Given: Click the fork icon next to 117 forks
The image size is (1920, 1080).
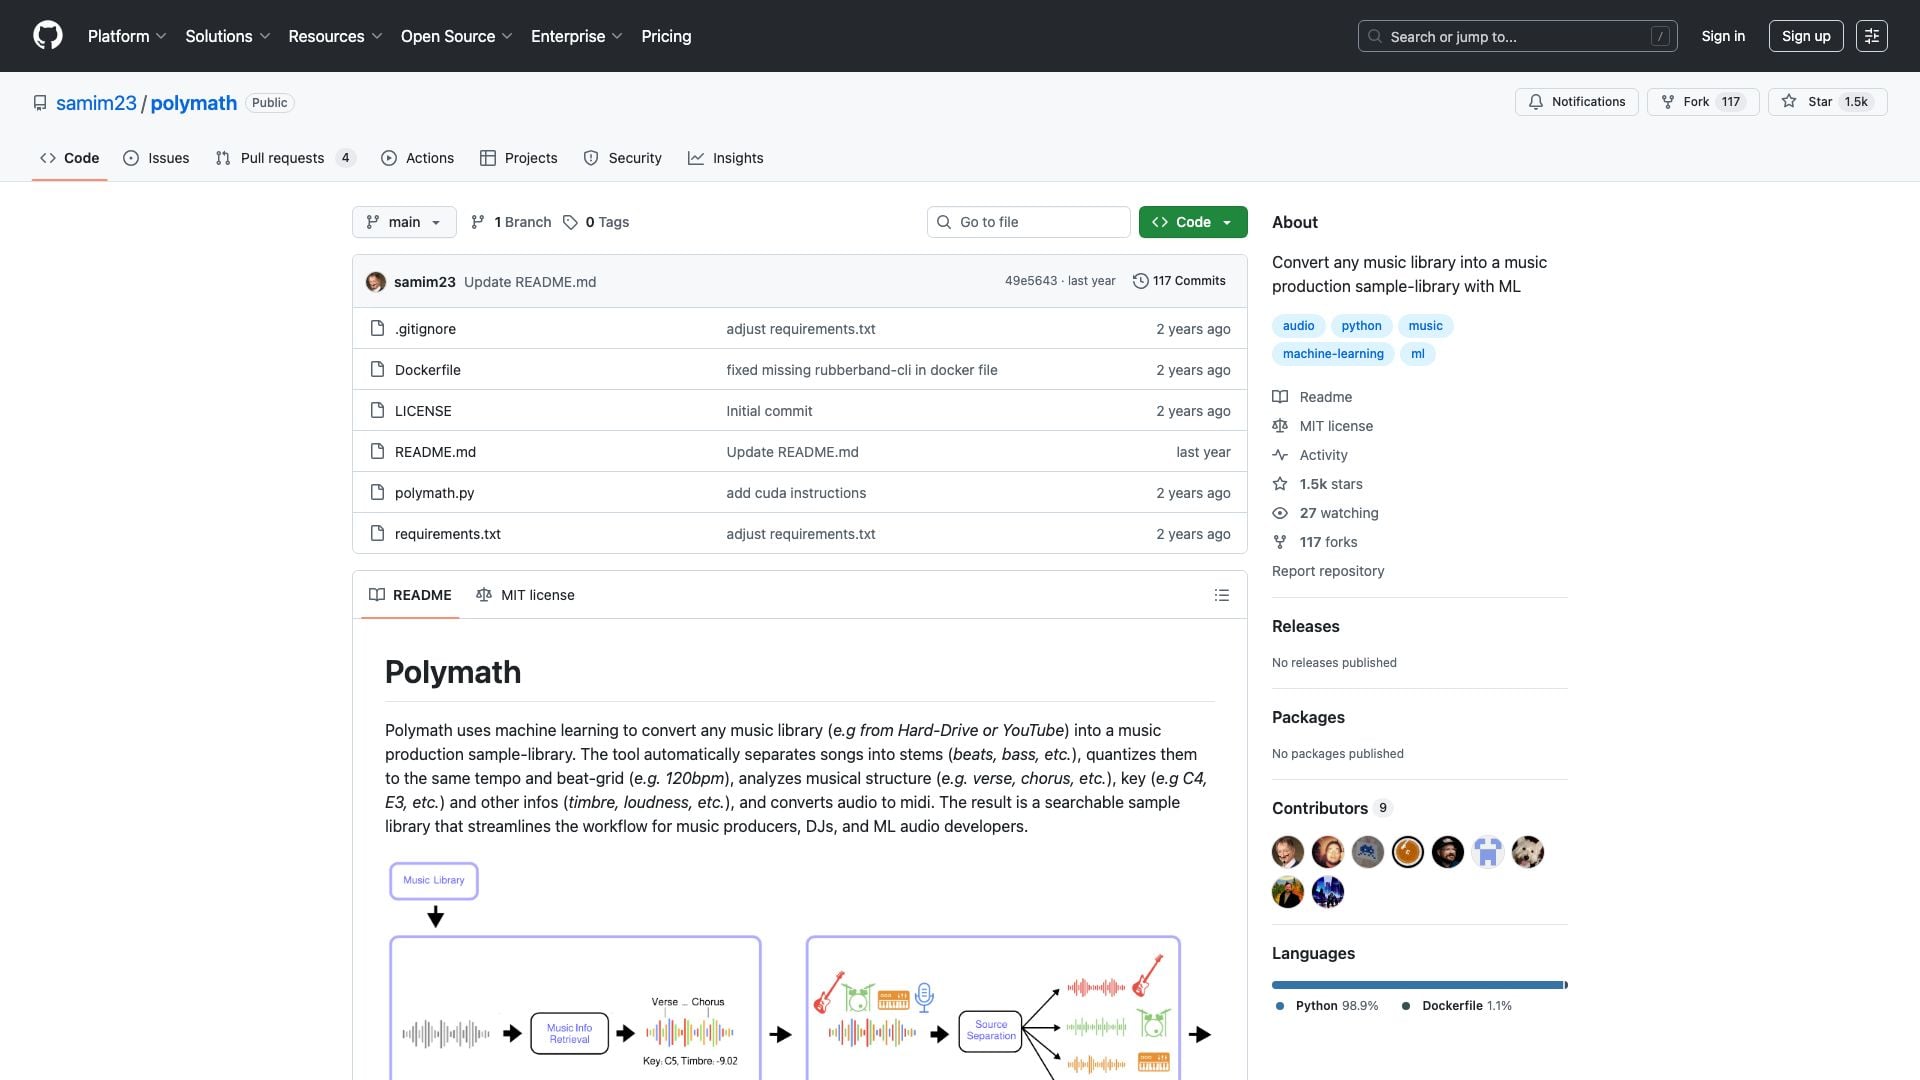Looking at the screenshot, I should tap(1280, 542).
